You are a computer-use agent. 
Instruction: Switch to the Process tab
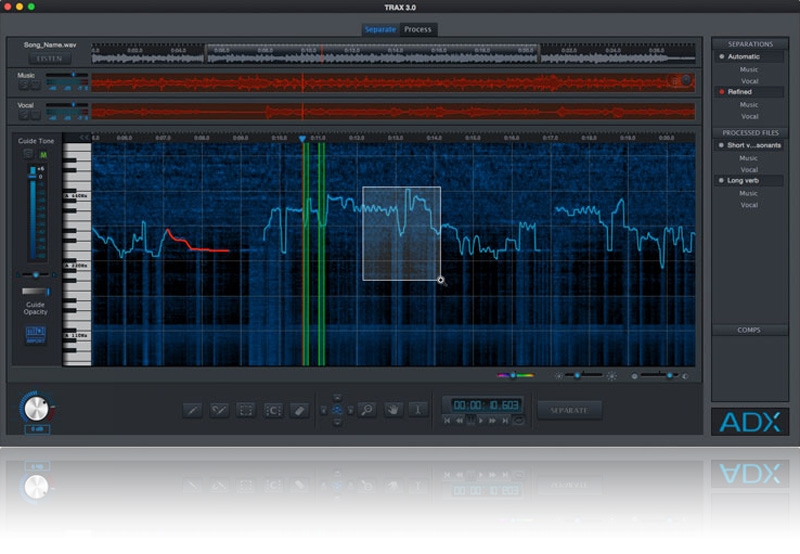(418, 30)
